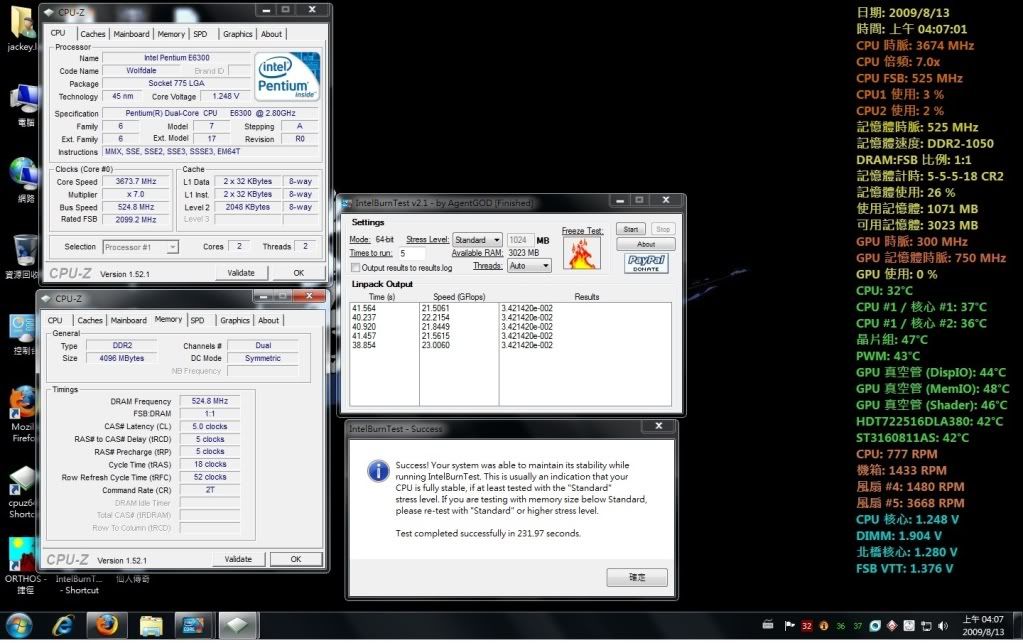Confirm the Success dialog with 確定
Viewport: 1023px width, 643px height.
tap(637, 577)
